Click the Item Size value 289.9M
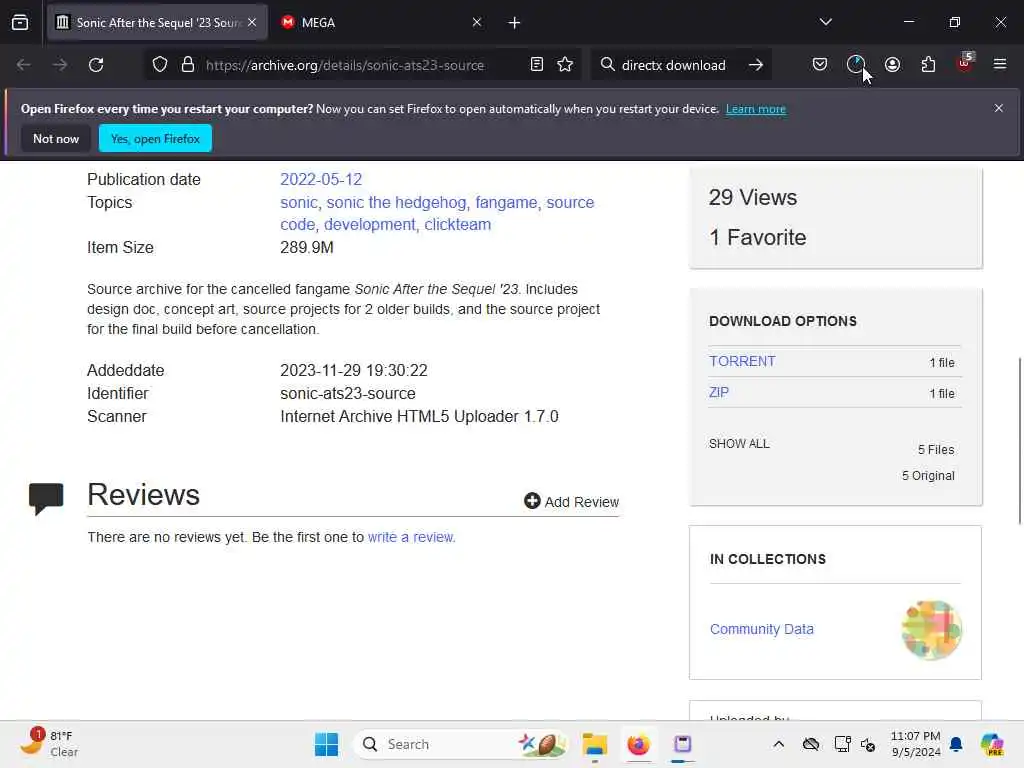1024x768 pixels. coord(307,248)
